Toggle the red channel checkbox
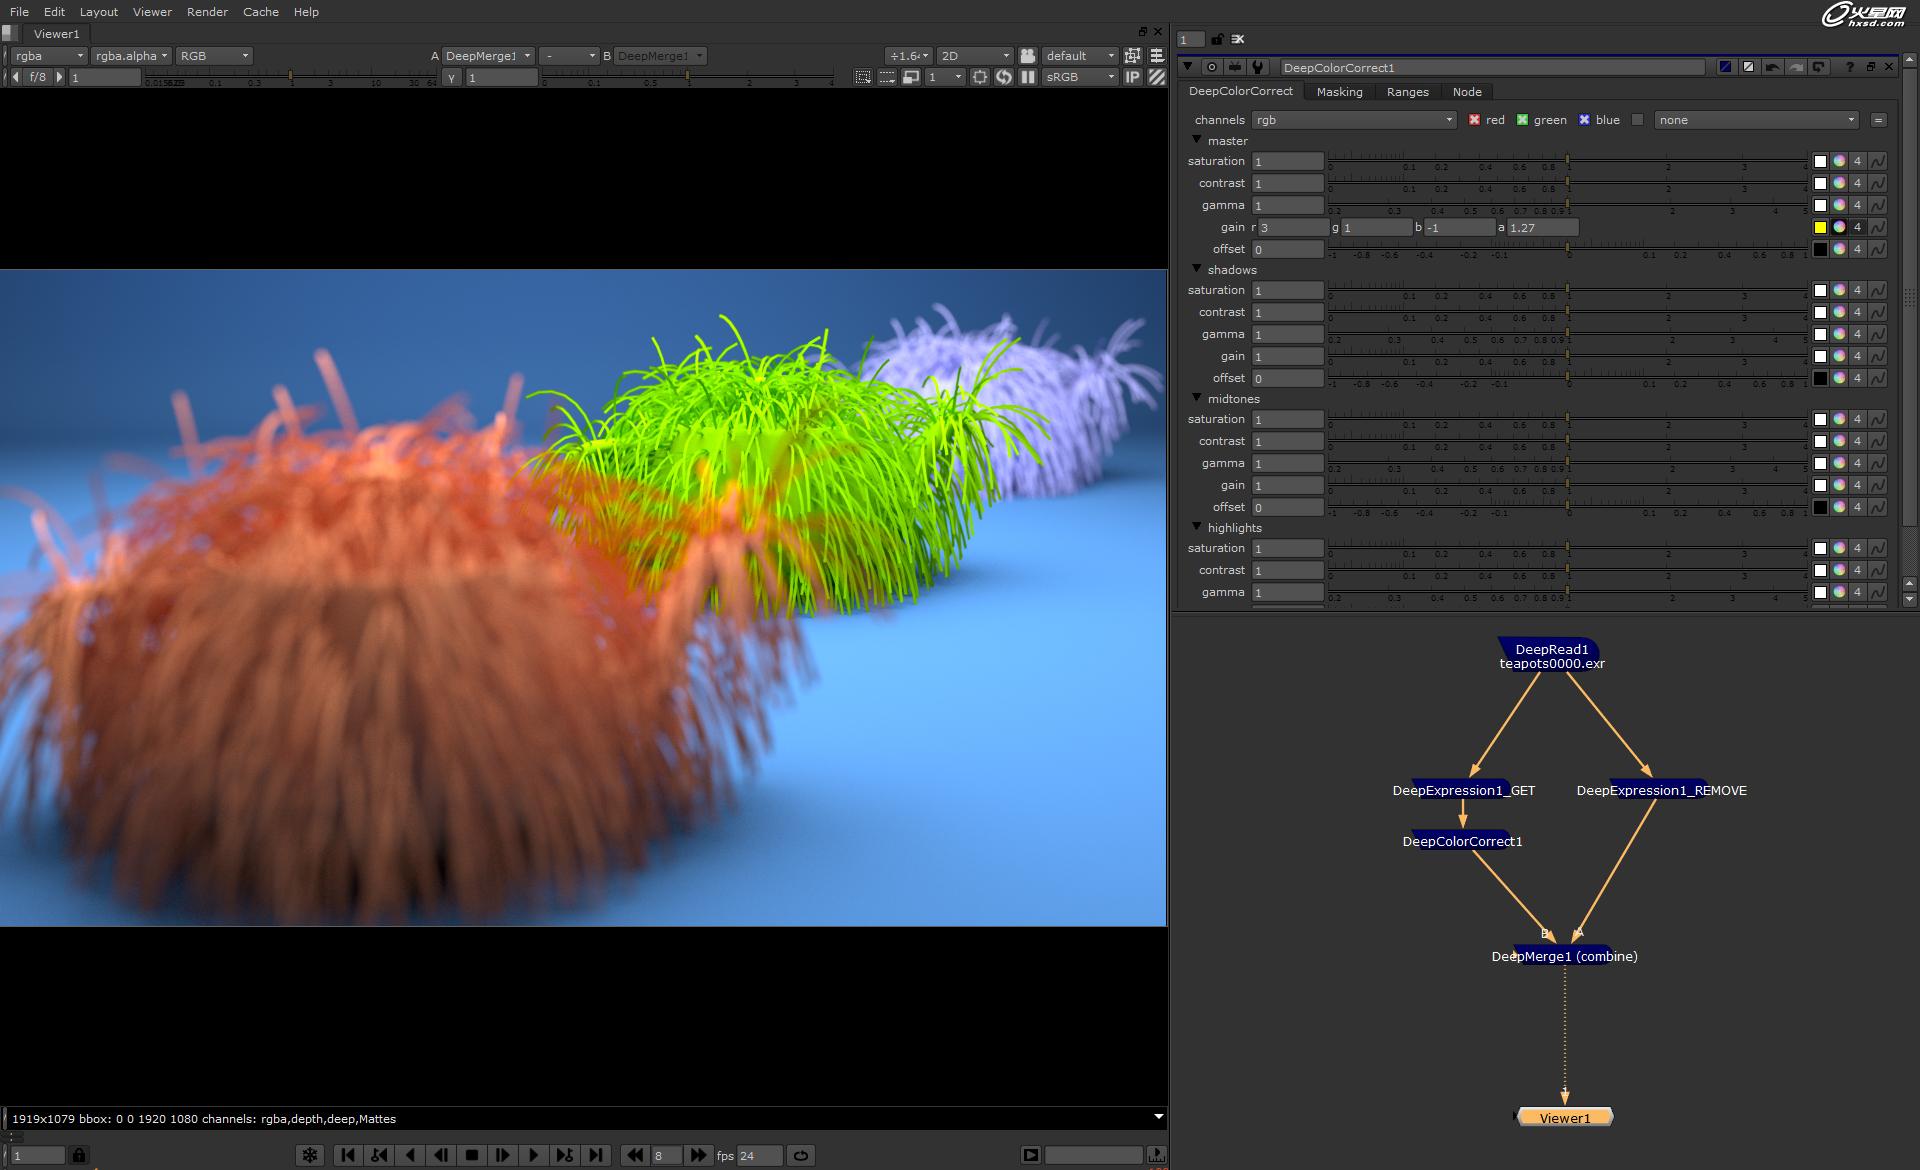Screen dimensions: 1920x1170 click(x=1474, y=120)
